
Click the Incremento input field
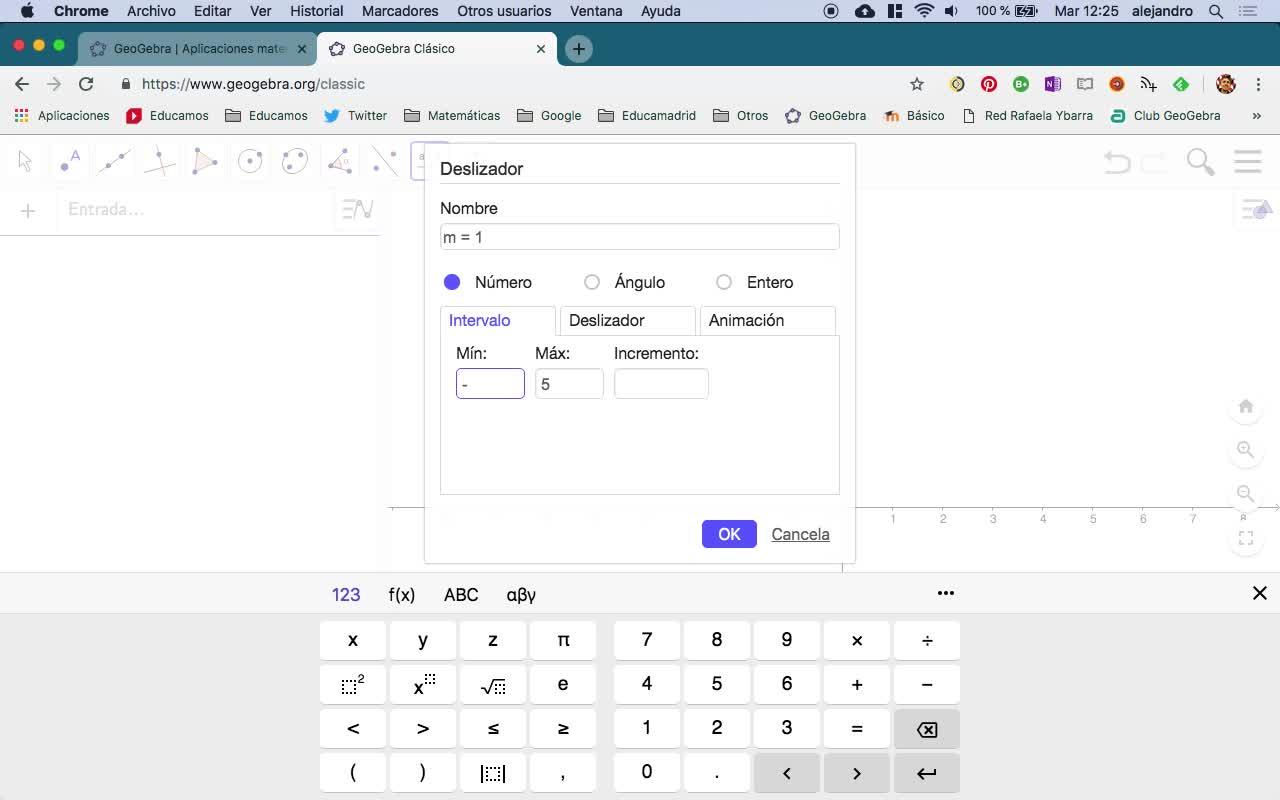coord(661,384)
